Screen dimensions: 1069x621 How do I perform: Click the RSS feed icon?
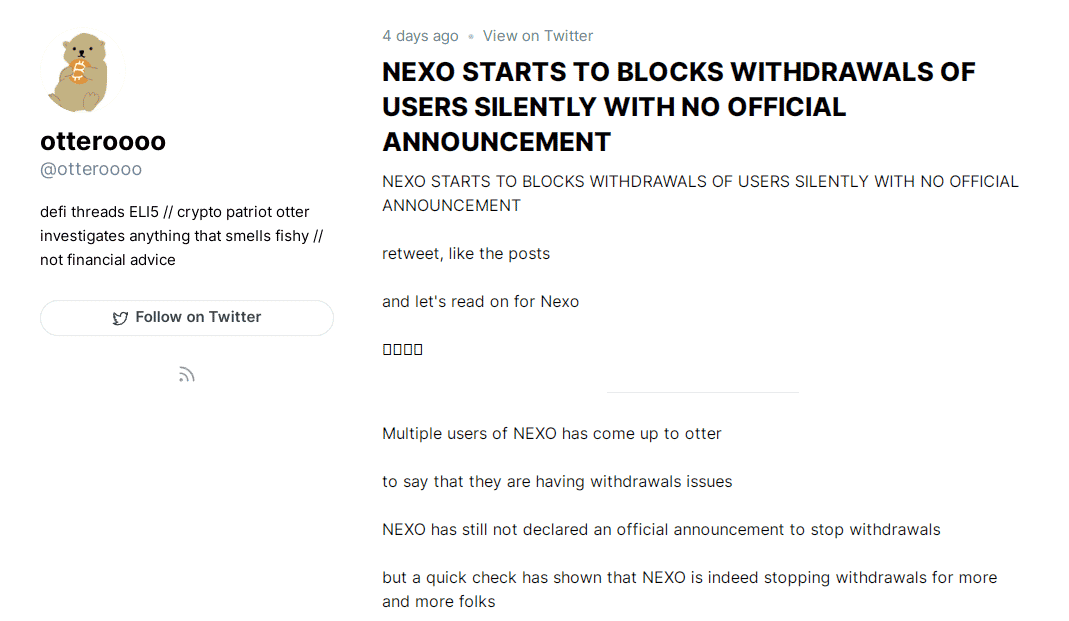tap(186, 375)
